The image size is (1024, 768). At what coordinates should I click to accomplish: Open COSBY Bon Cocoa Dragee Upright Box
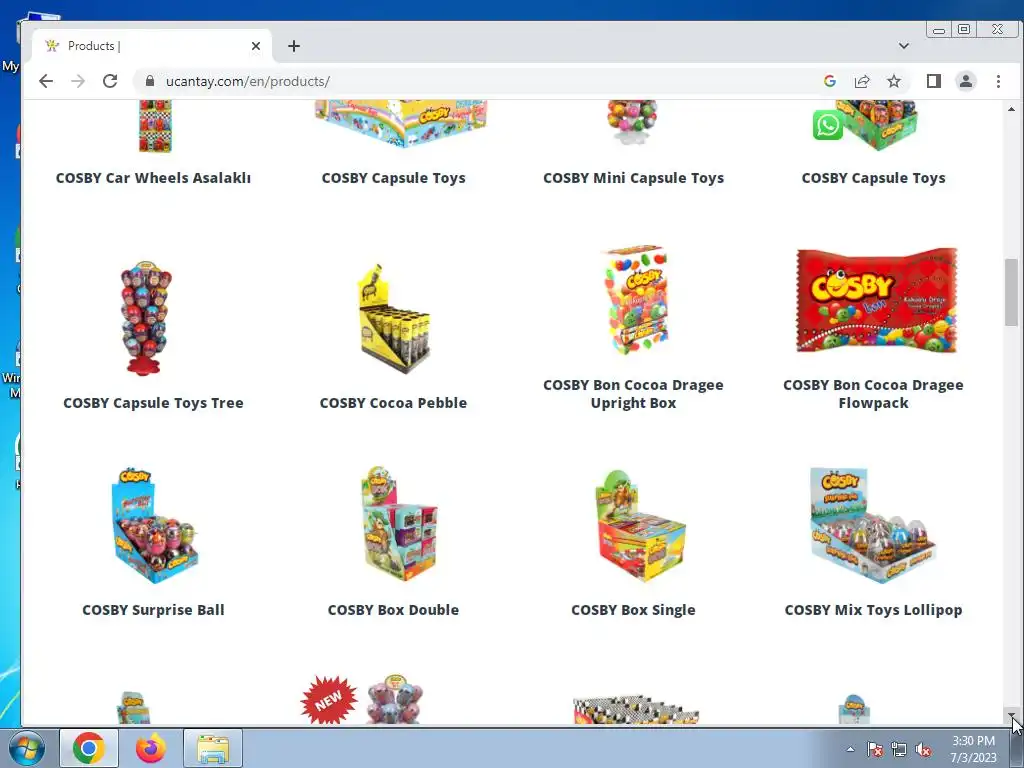pyautogui.click(x=633, y=394)
